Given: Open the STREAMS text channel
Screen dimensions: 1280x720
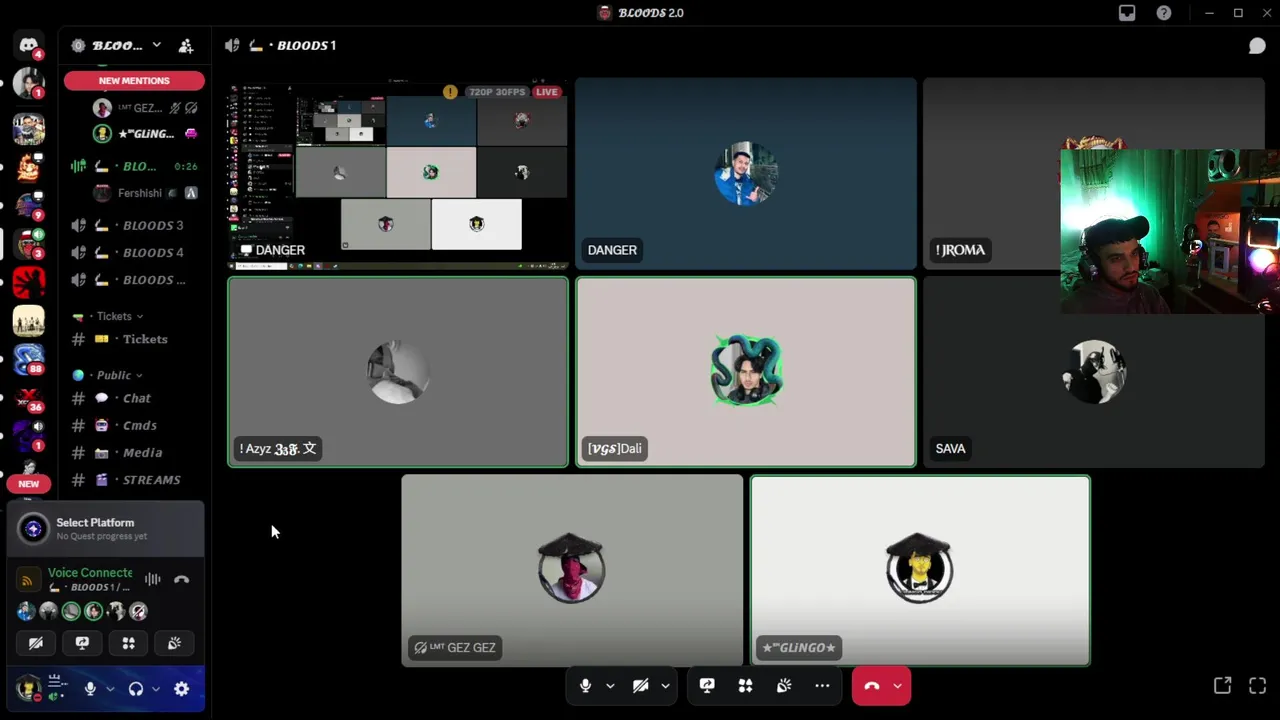Looking at the screenshot, I should (x=135, y=480).
